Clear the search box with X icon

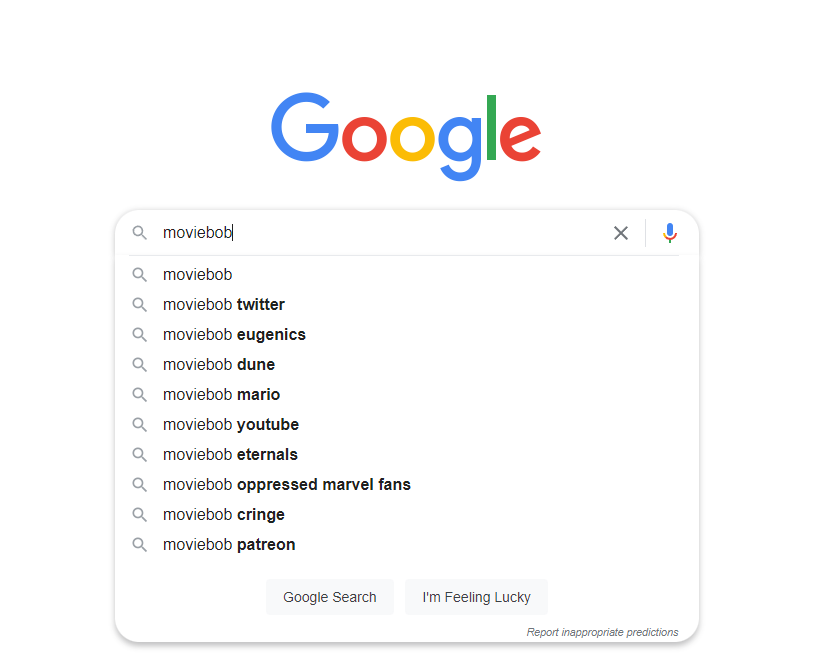click(x=621, y=233)
